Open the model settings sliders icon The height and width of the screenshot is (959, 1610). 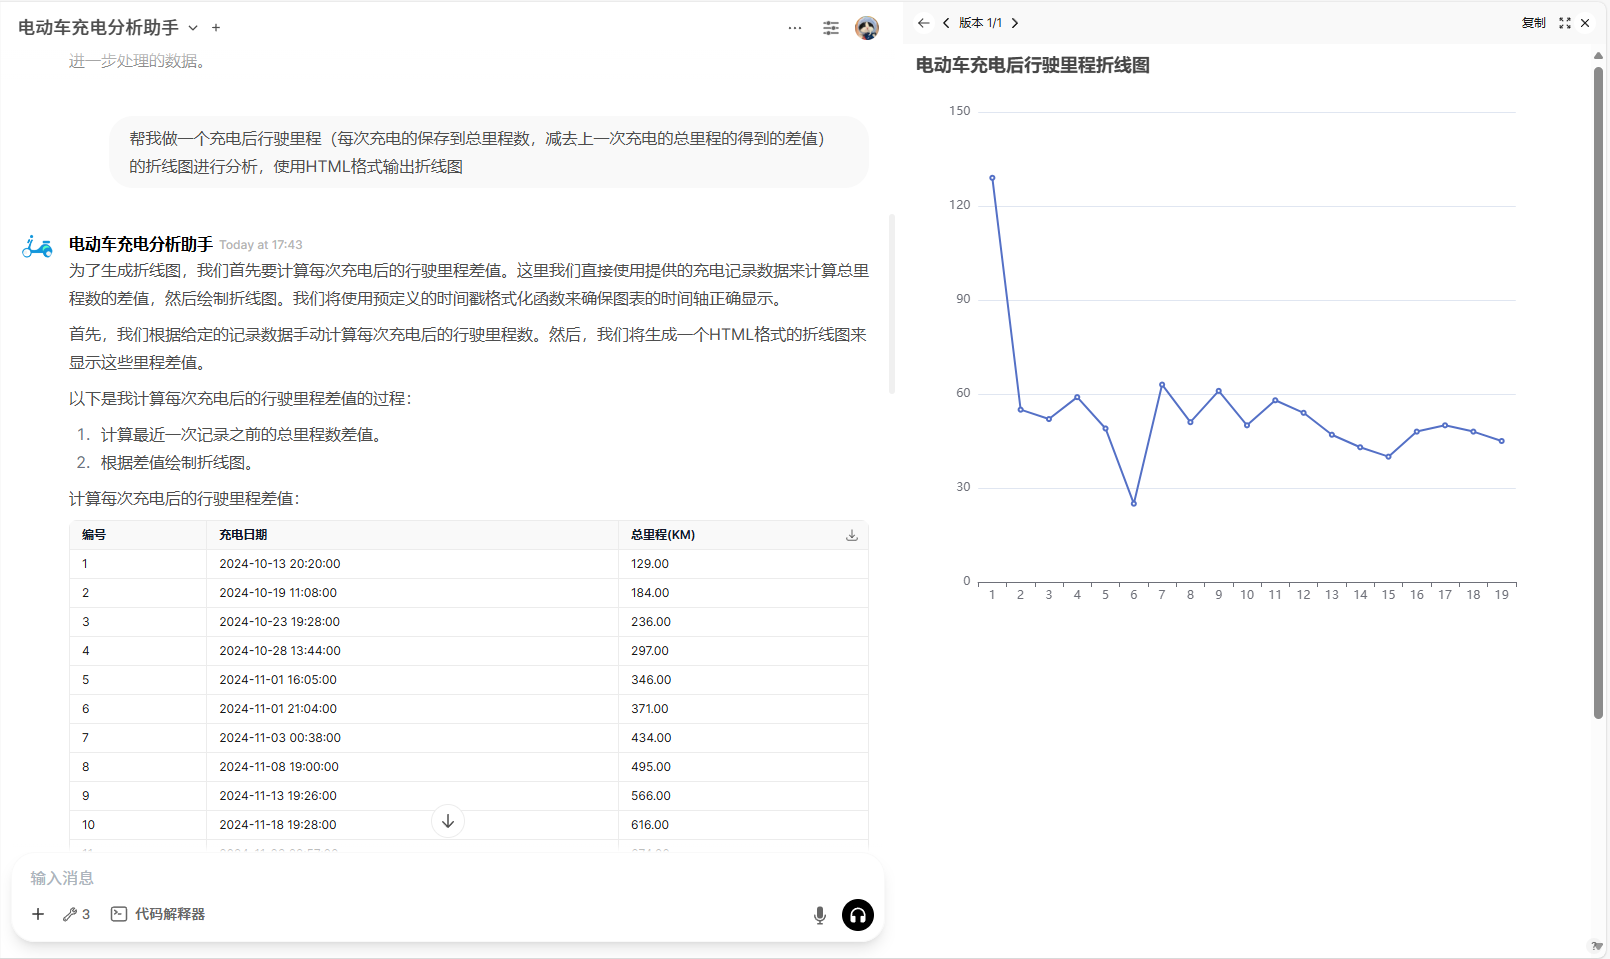pos(831,28)
